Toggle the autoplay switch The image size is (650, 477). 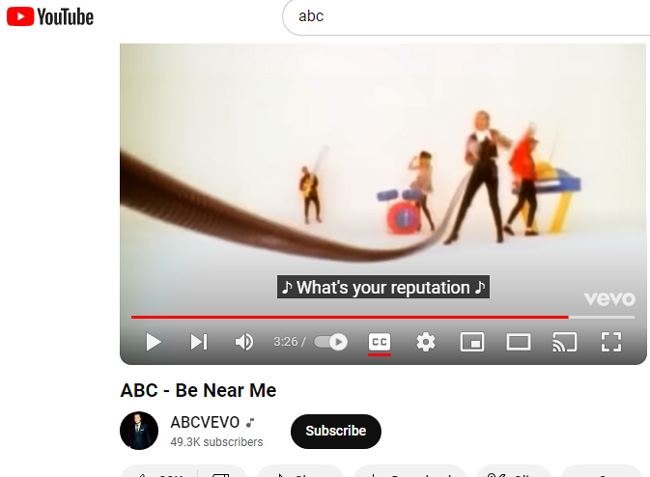tap(331, 342)
